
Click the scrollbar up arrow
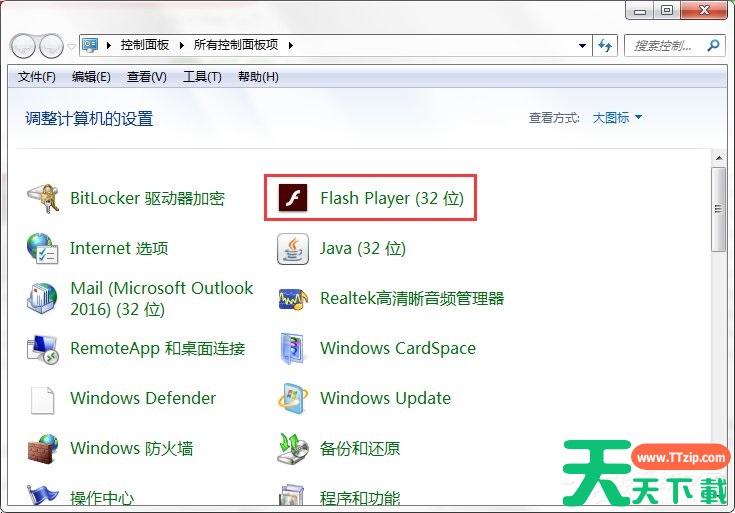click(718, 158)
